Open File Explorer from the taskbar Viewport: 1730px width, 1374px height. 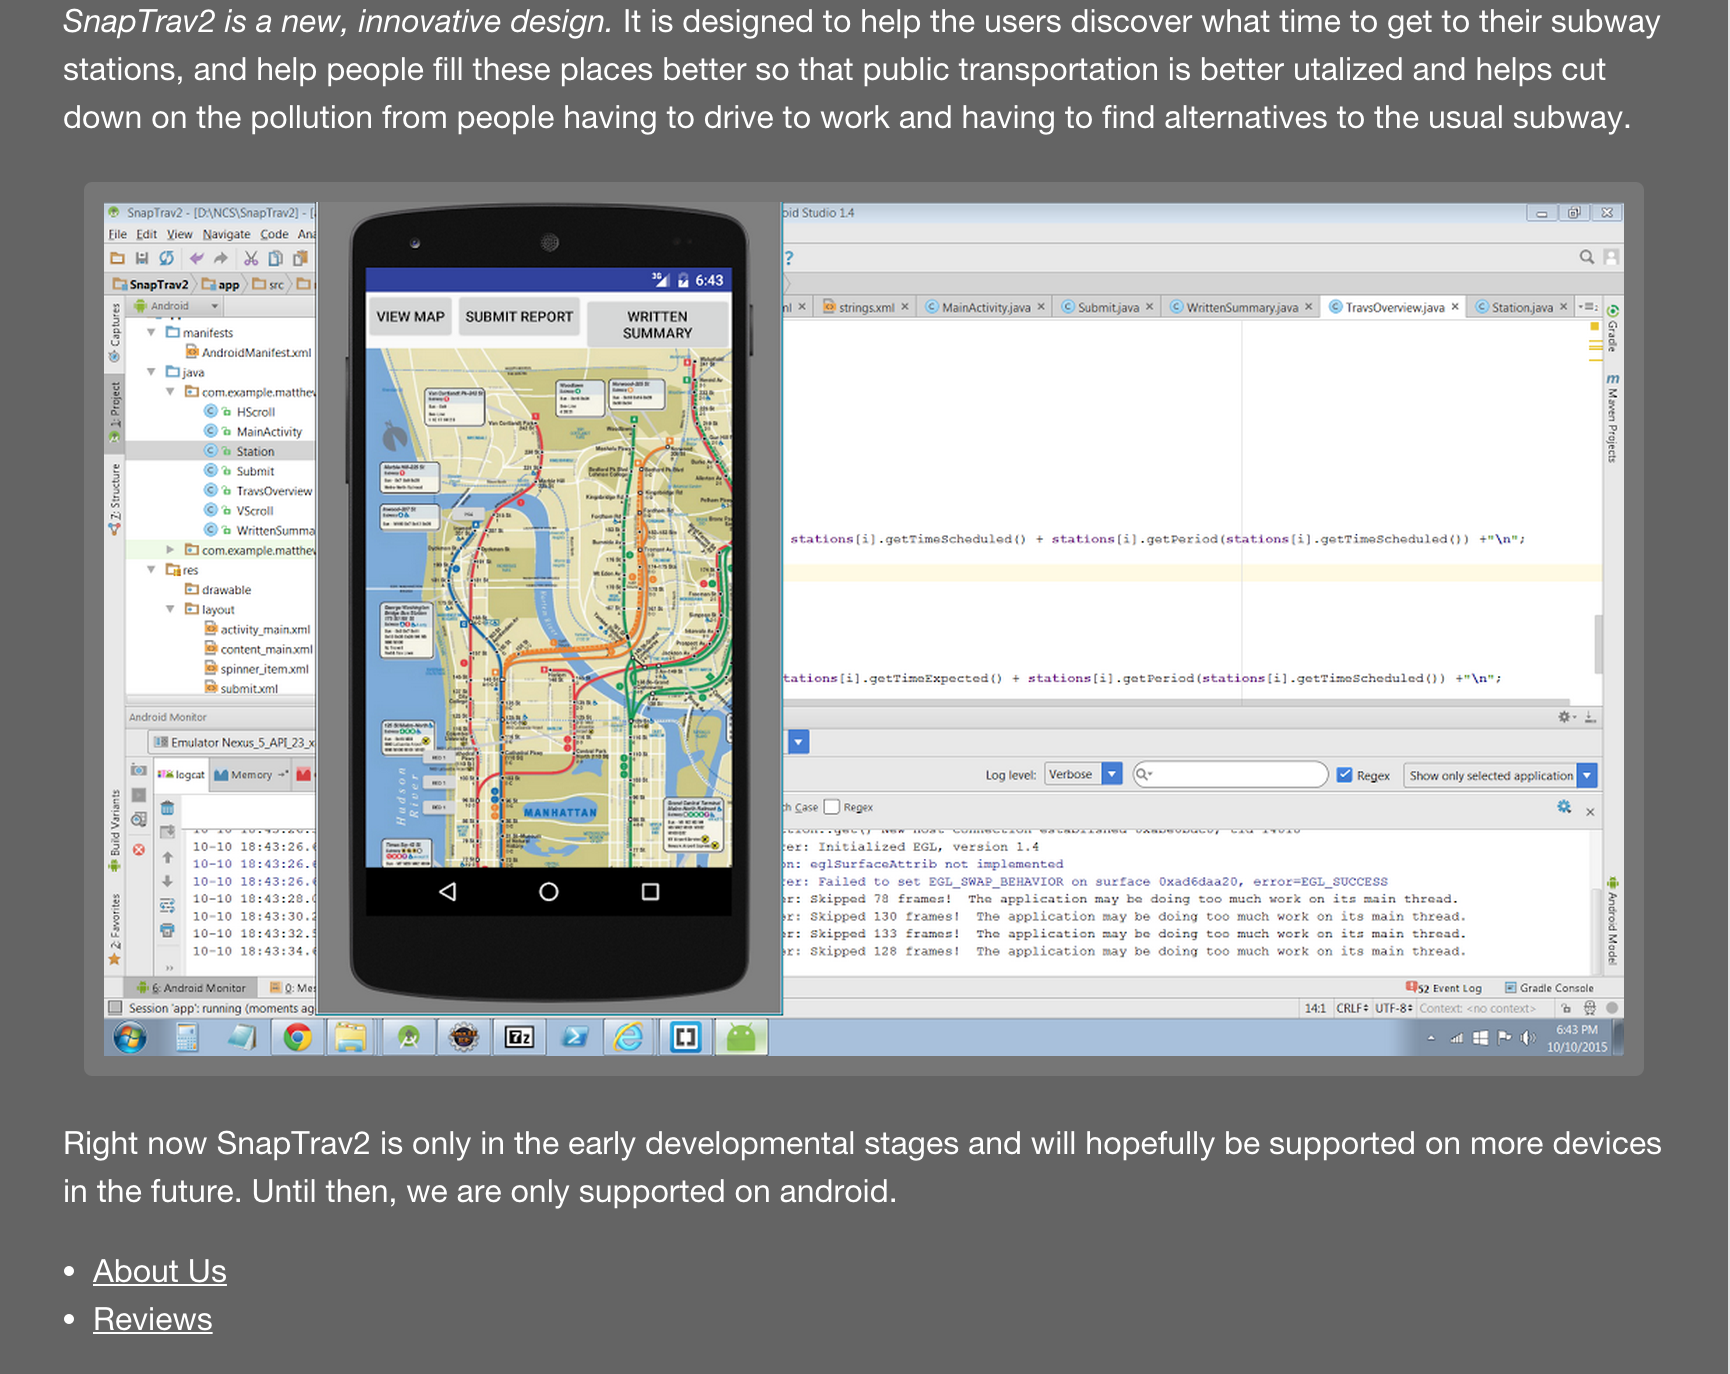351,1038
